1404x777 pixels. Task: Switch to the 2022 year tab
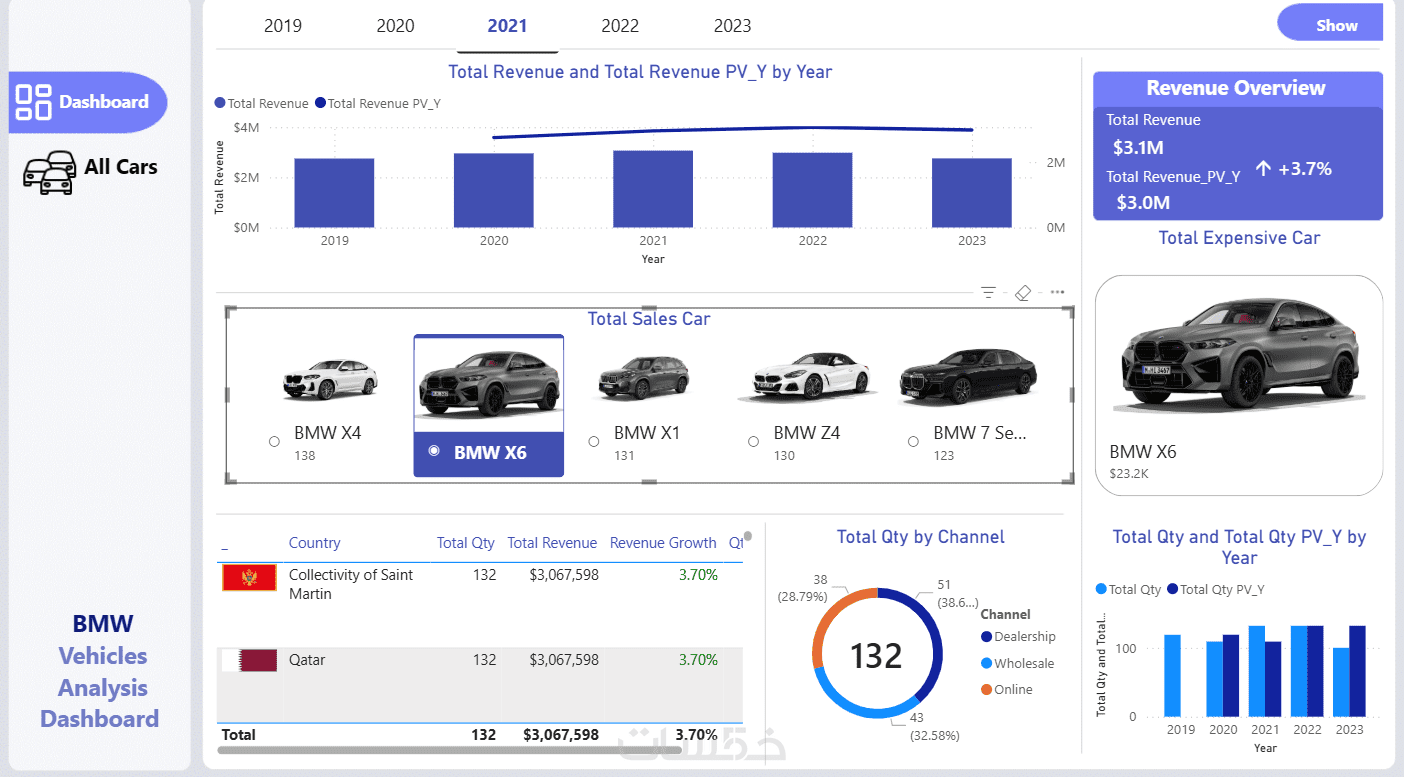pos(620,26)
